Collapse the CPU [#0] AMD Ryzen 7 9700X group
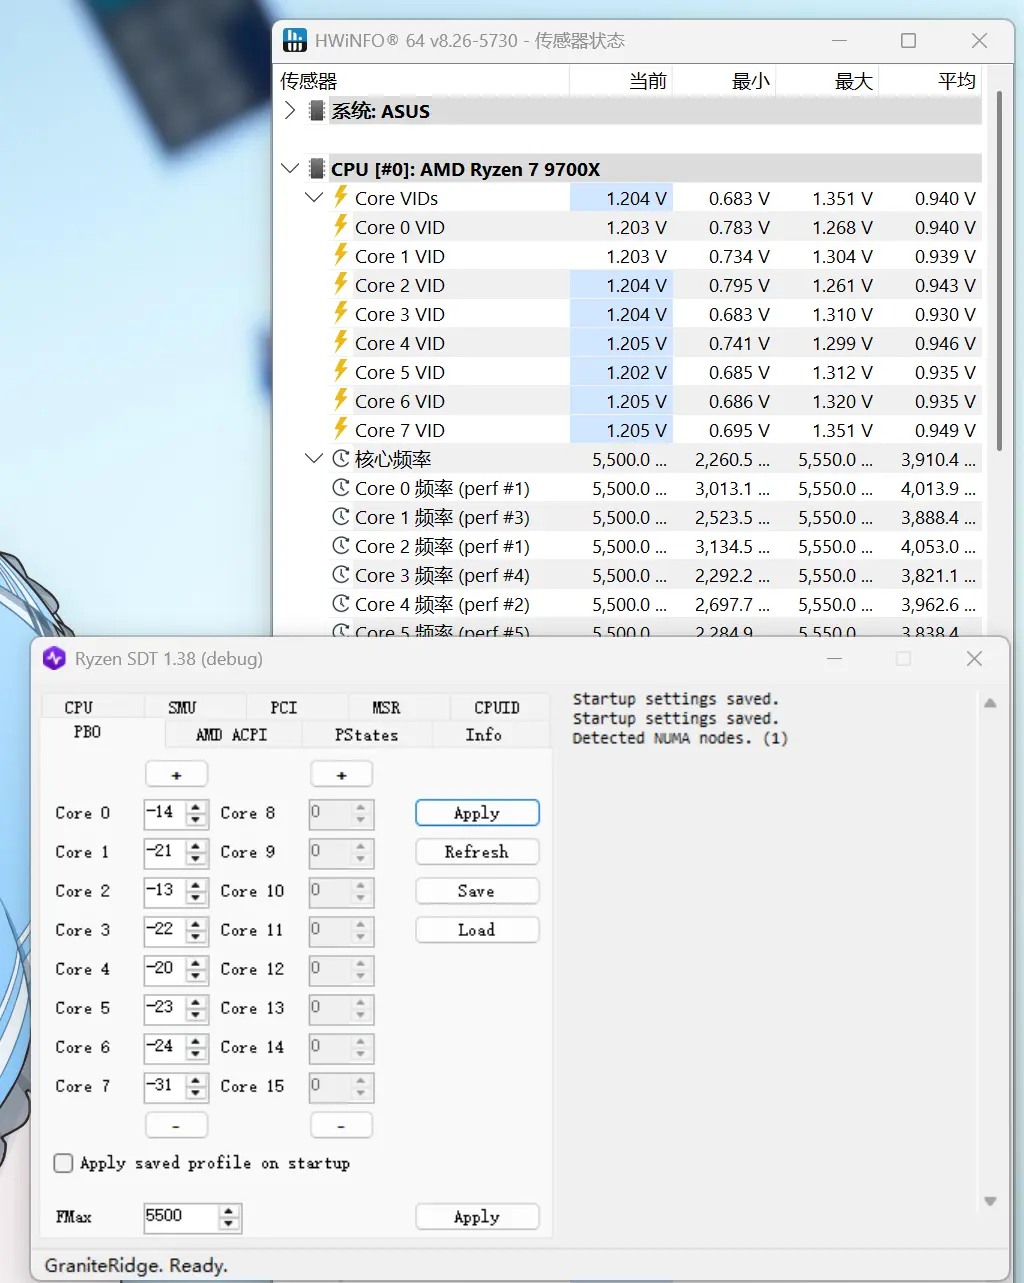 290,169
